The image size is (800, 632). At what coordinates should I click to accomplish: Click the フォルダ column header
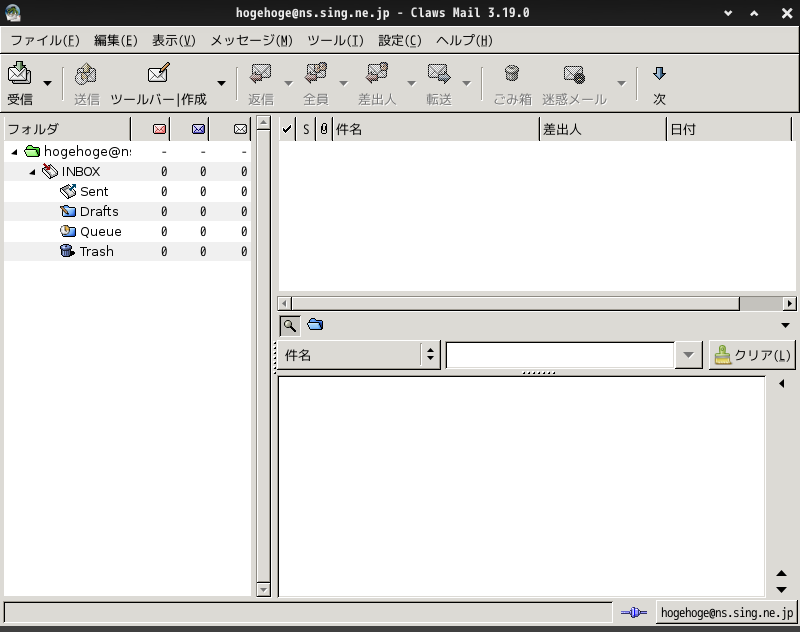click(x=67, y=129)
